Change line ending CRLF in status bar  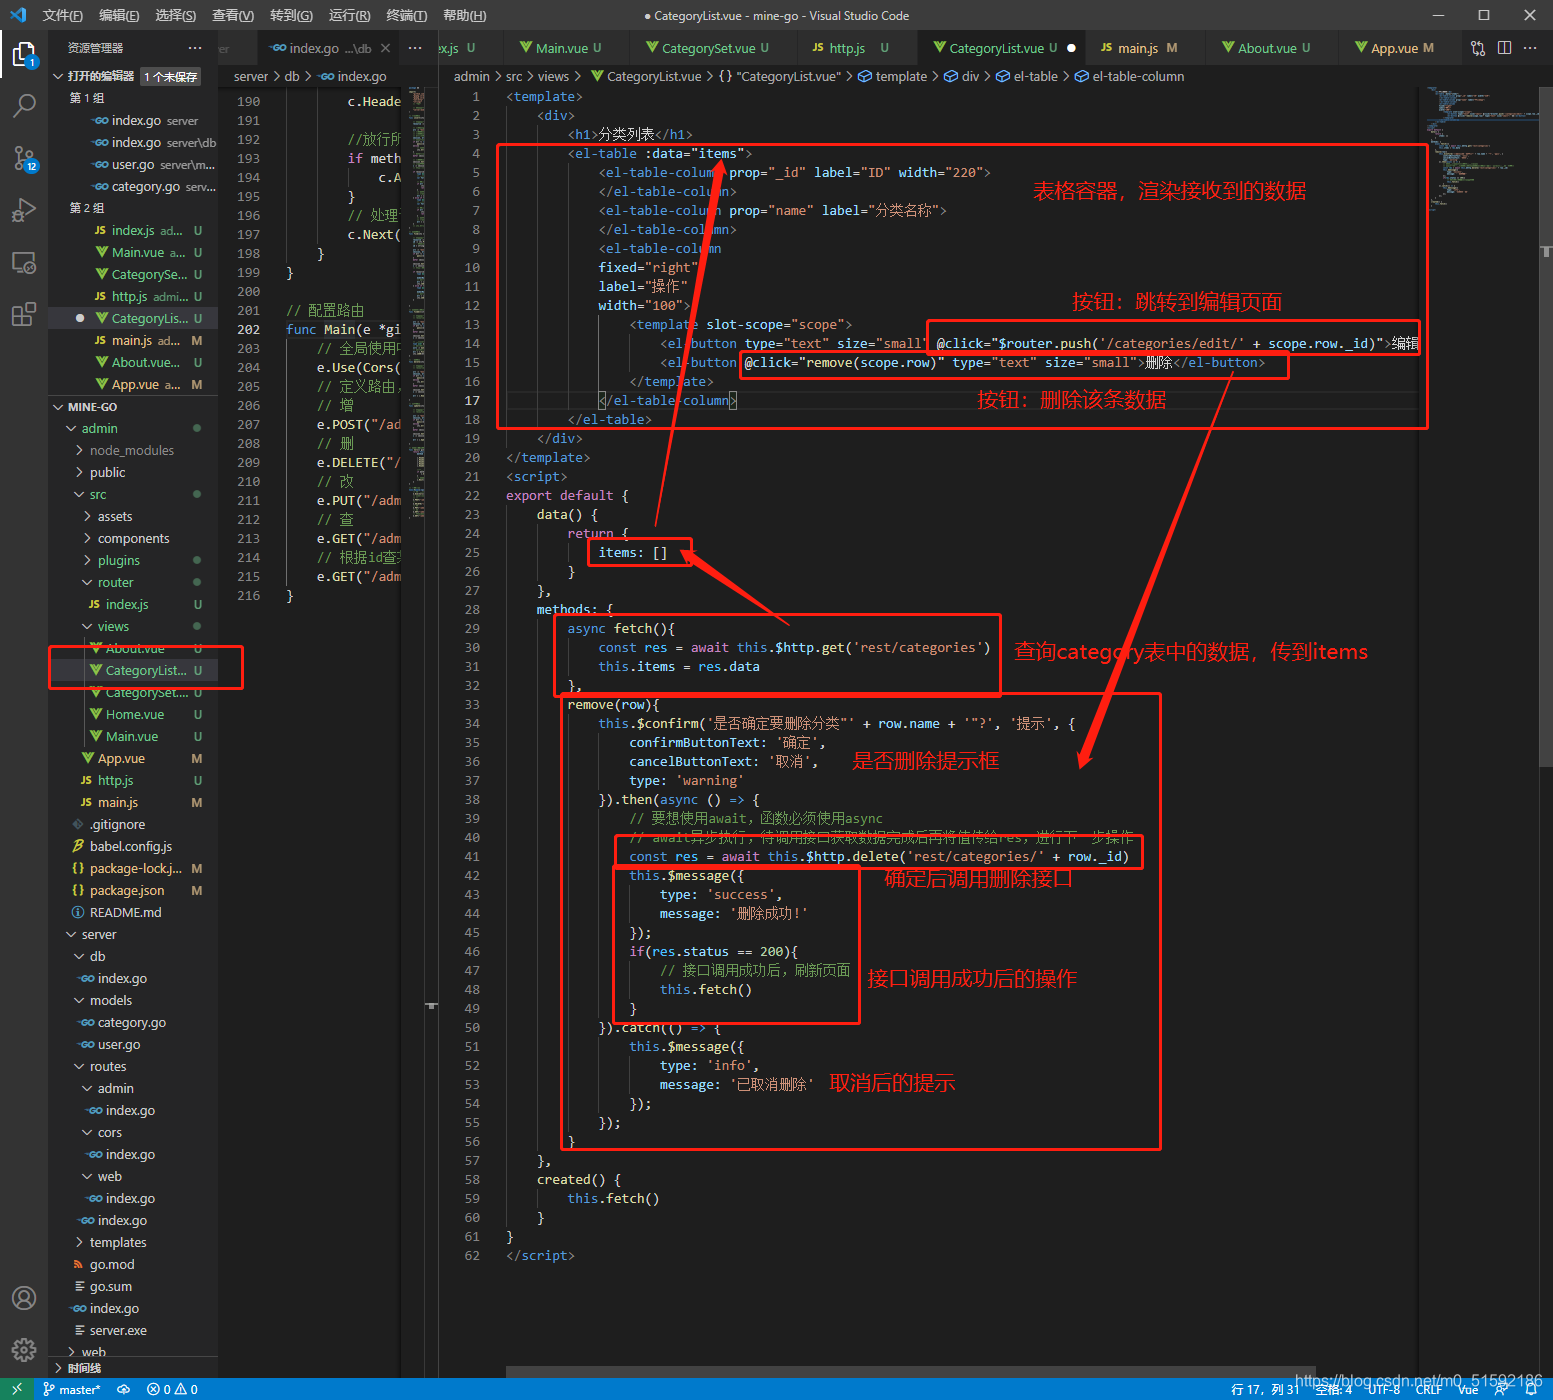coord(1428,1389)
